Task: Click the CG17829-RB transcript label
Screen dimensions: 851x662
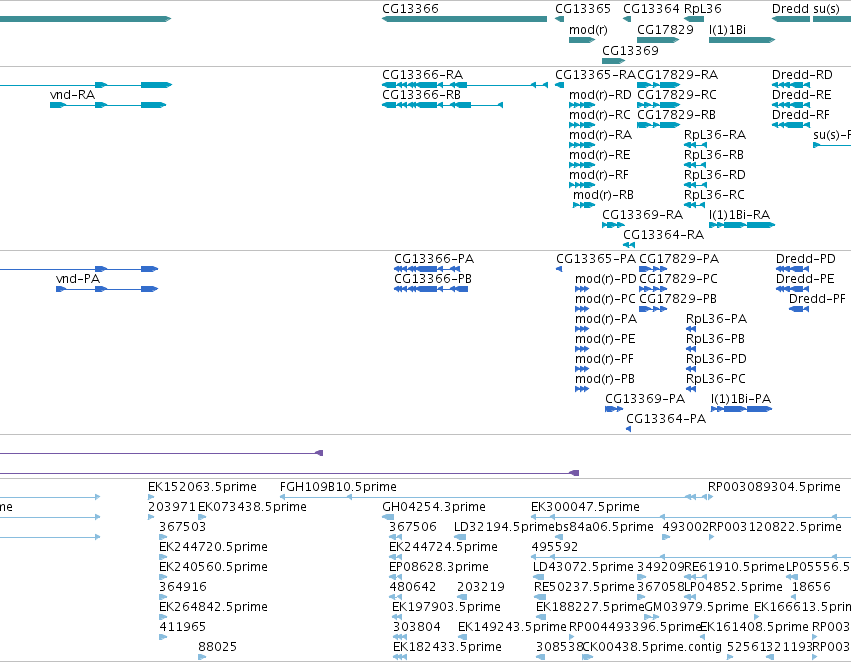Action: (x=676, y=115)
